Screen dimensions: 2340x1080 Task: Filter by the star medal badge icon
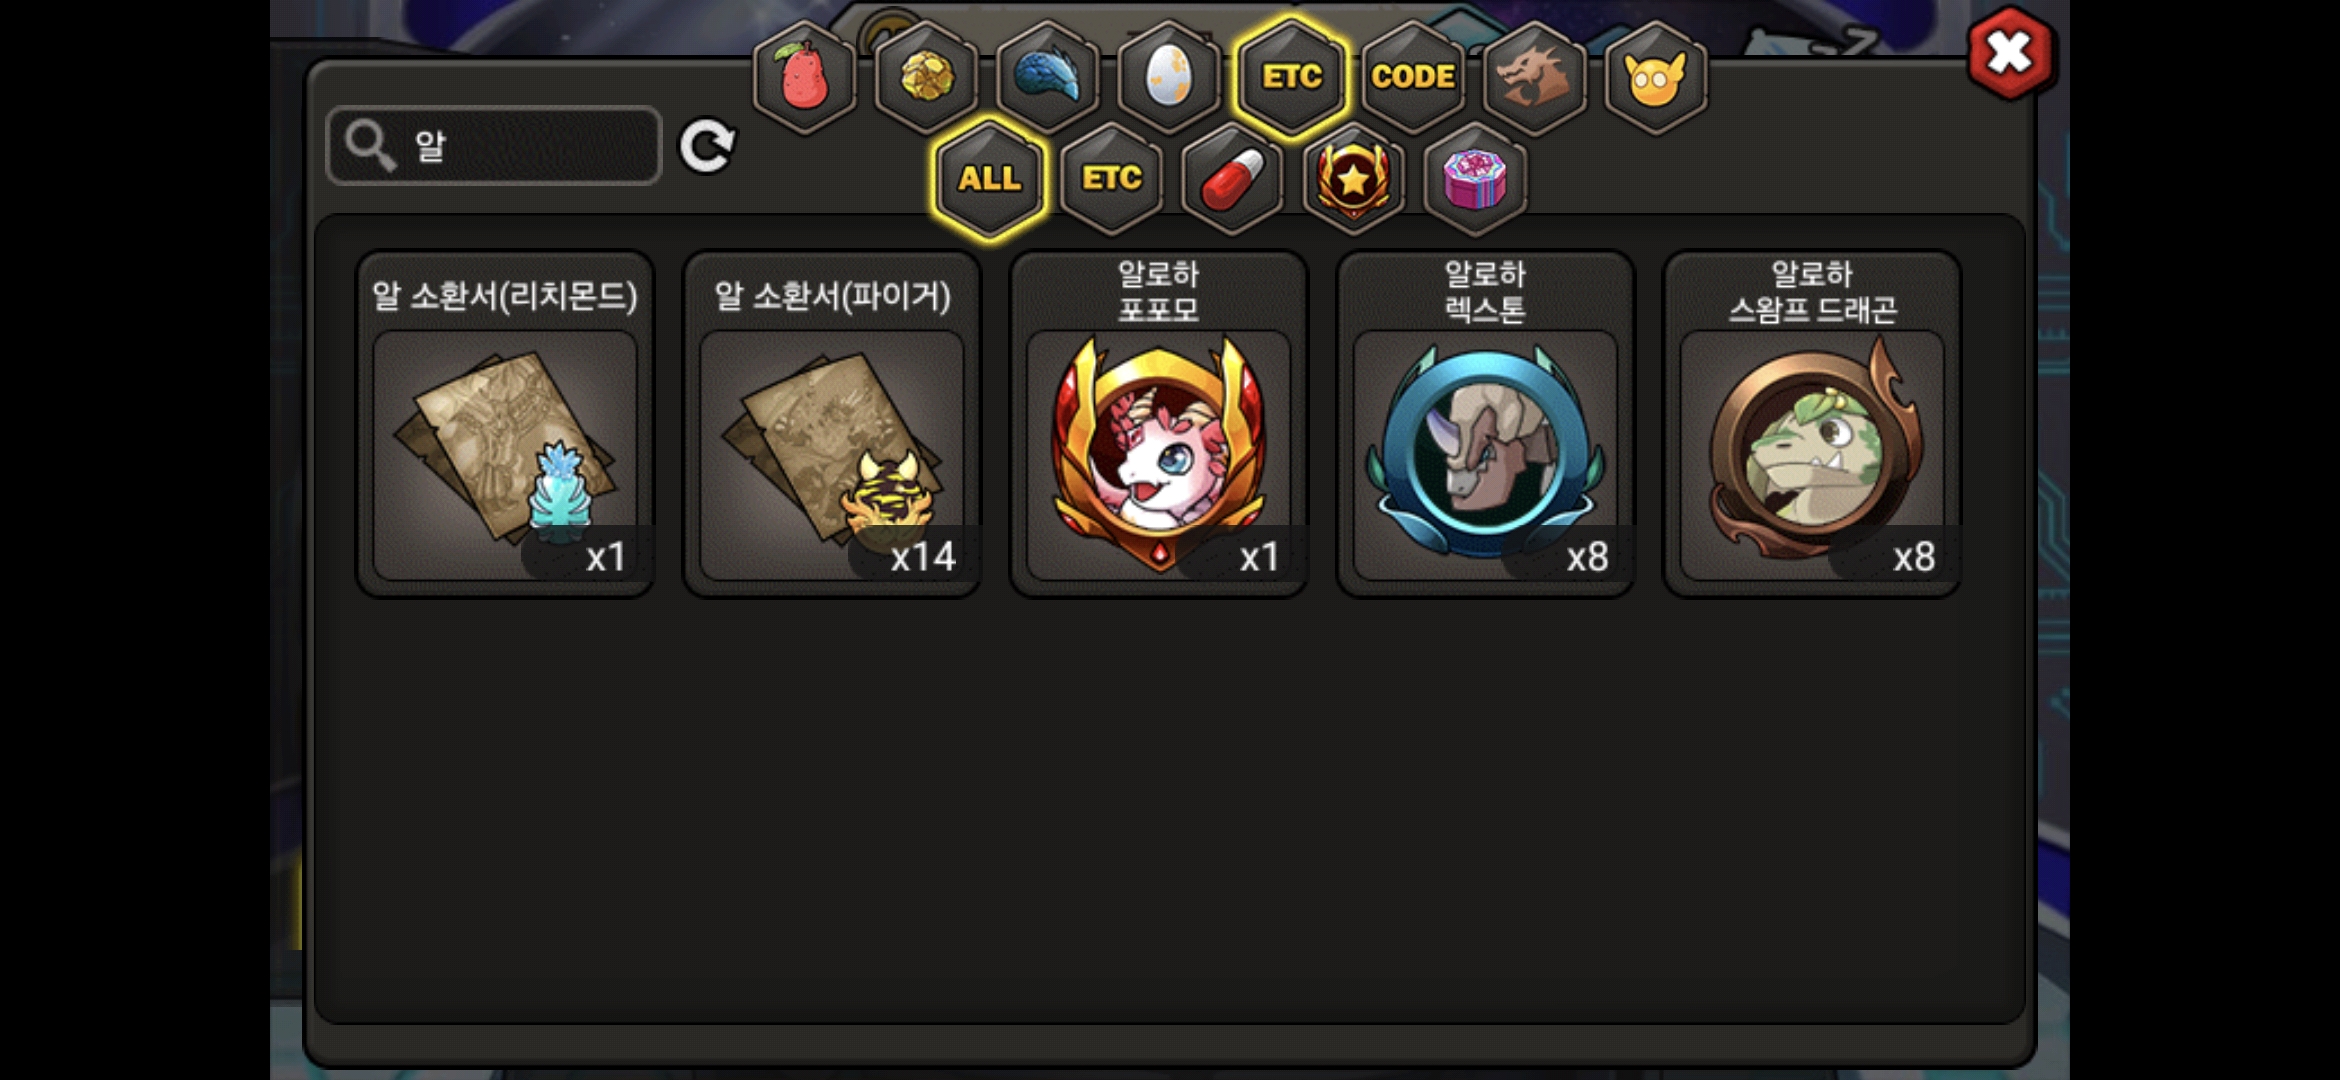click(1354, 179)
